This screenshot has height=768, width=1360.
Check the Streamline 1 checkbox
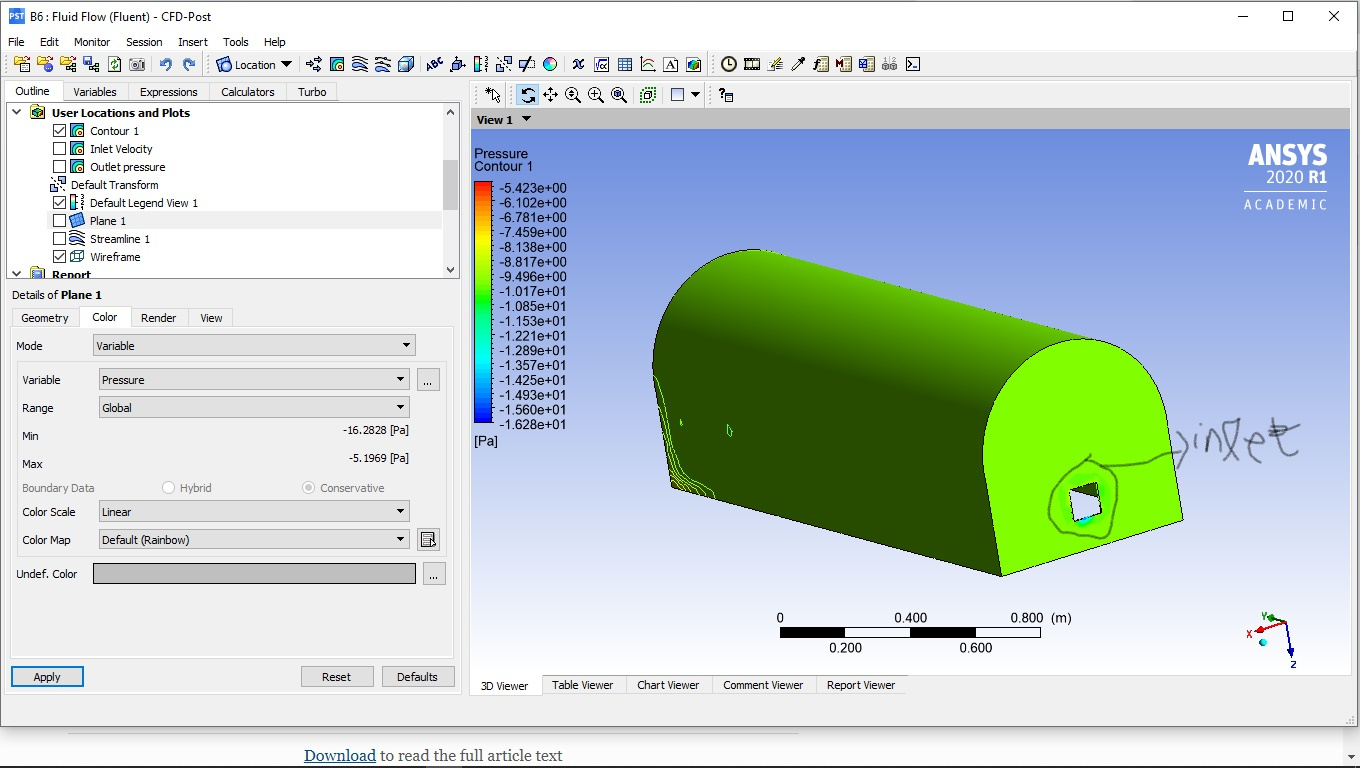(59, 239)
